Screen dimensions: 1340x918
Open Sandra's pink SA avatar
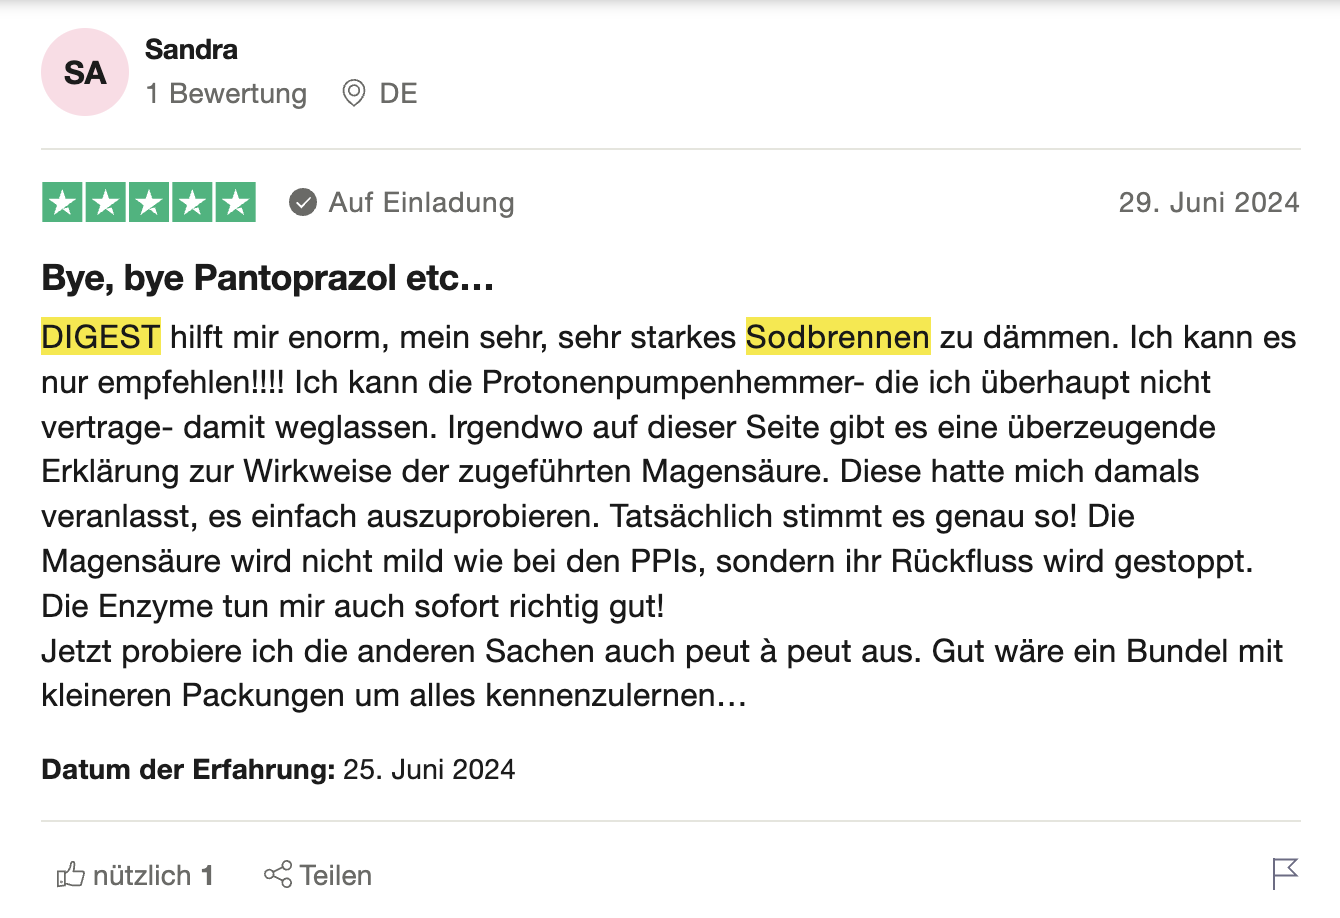[85, 72]
